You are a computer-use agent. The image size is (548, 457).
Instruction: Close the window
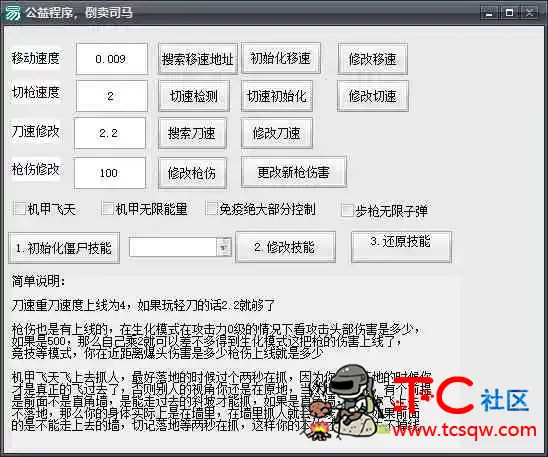[530, 13]
